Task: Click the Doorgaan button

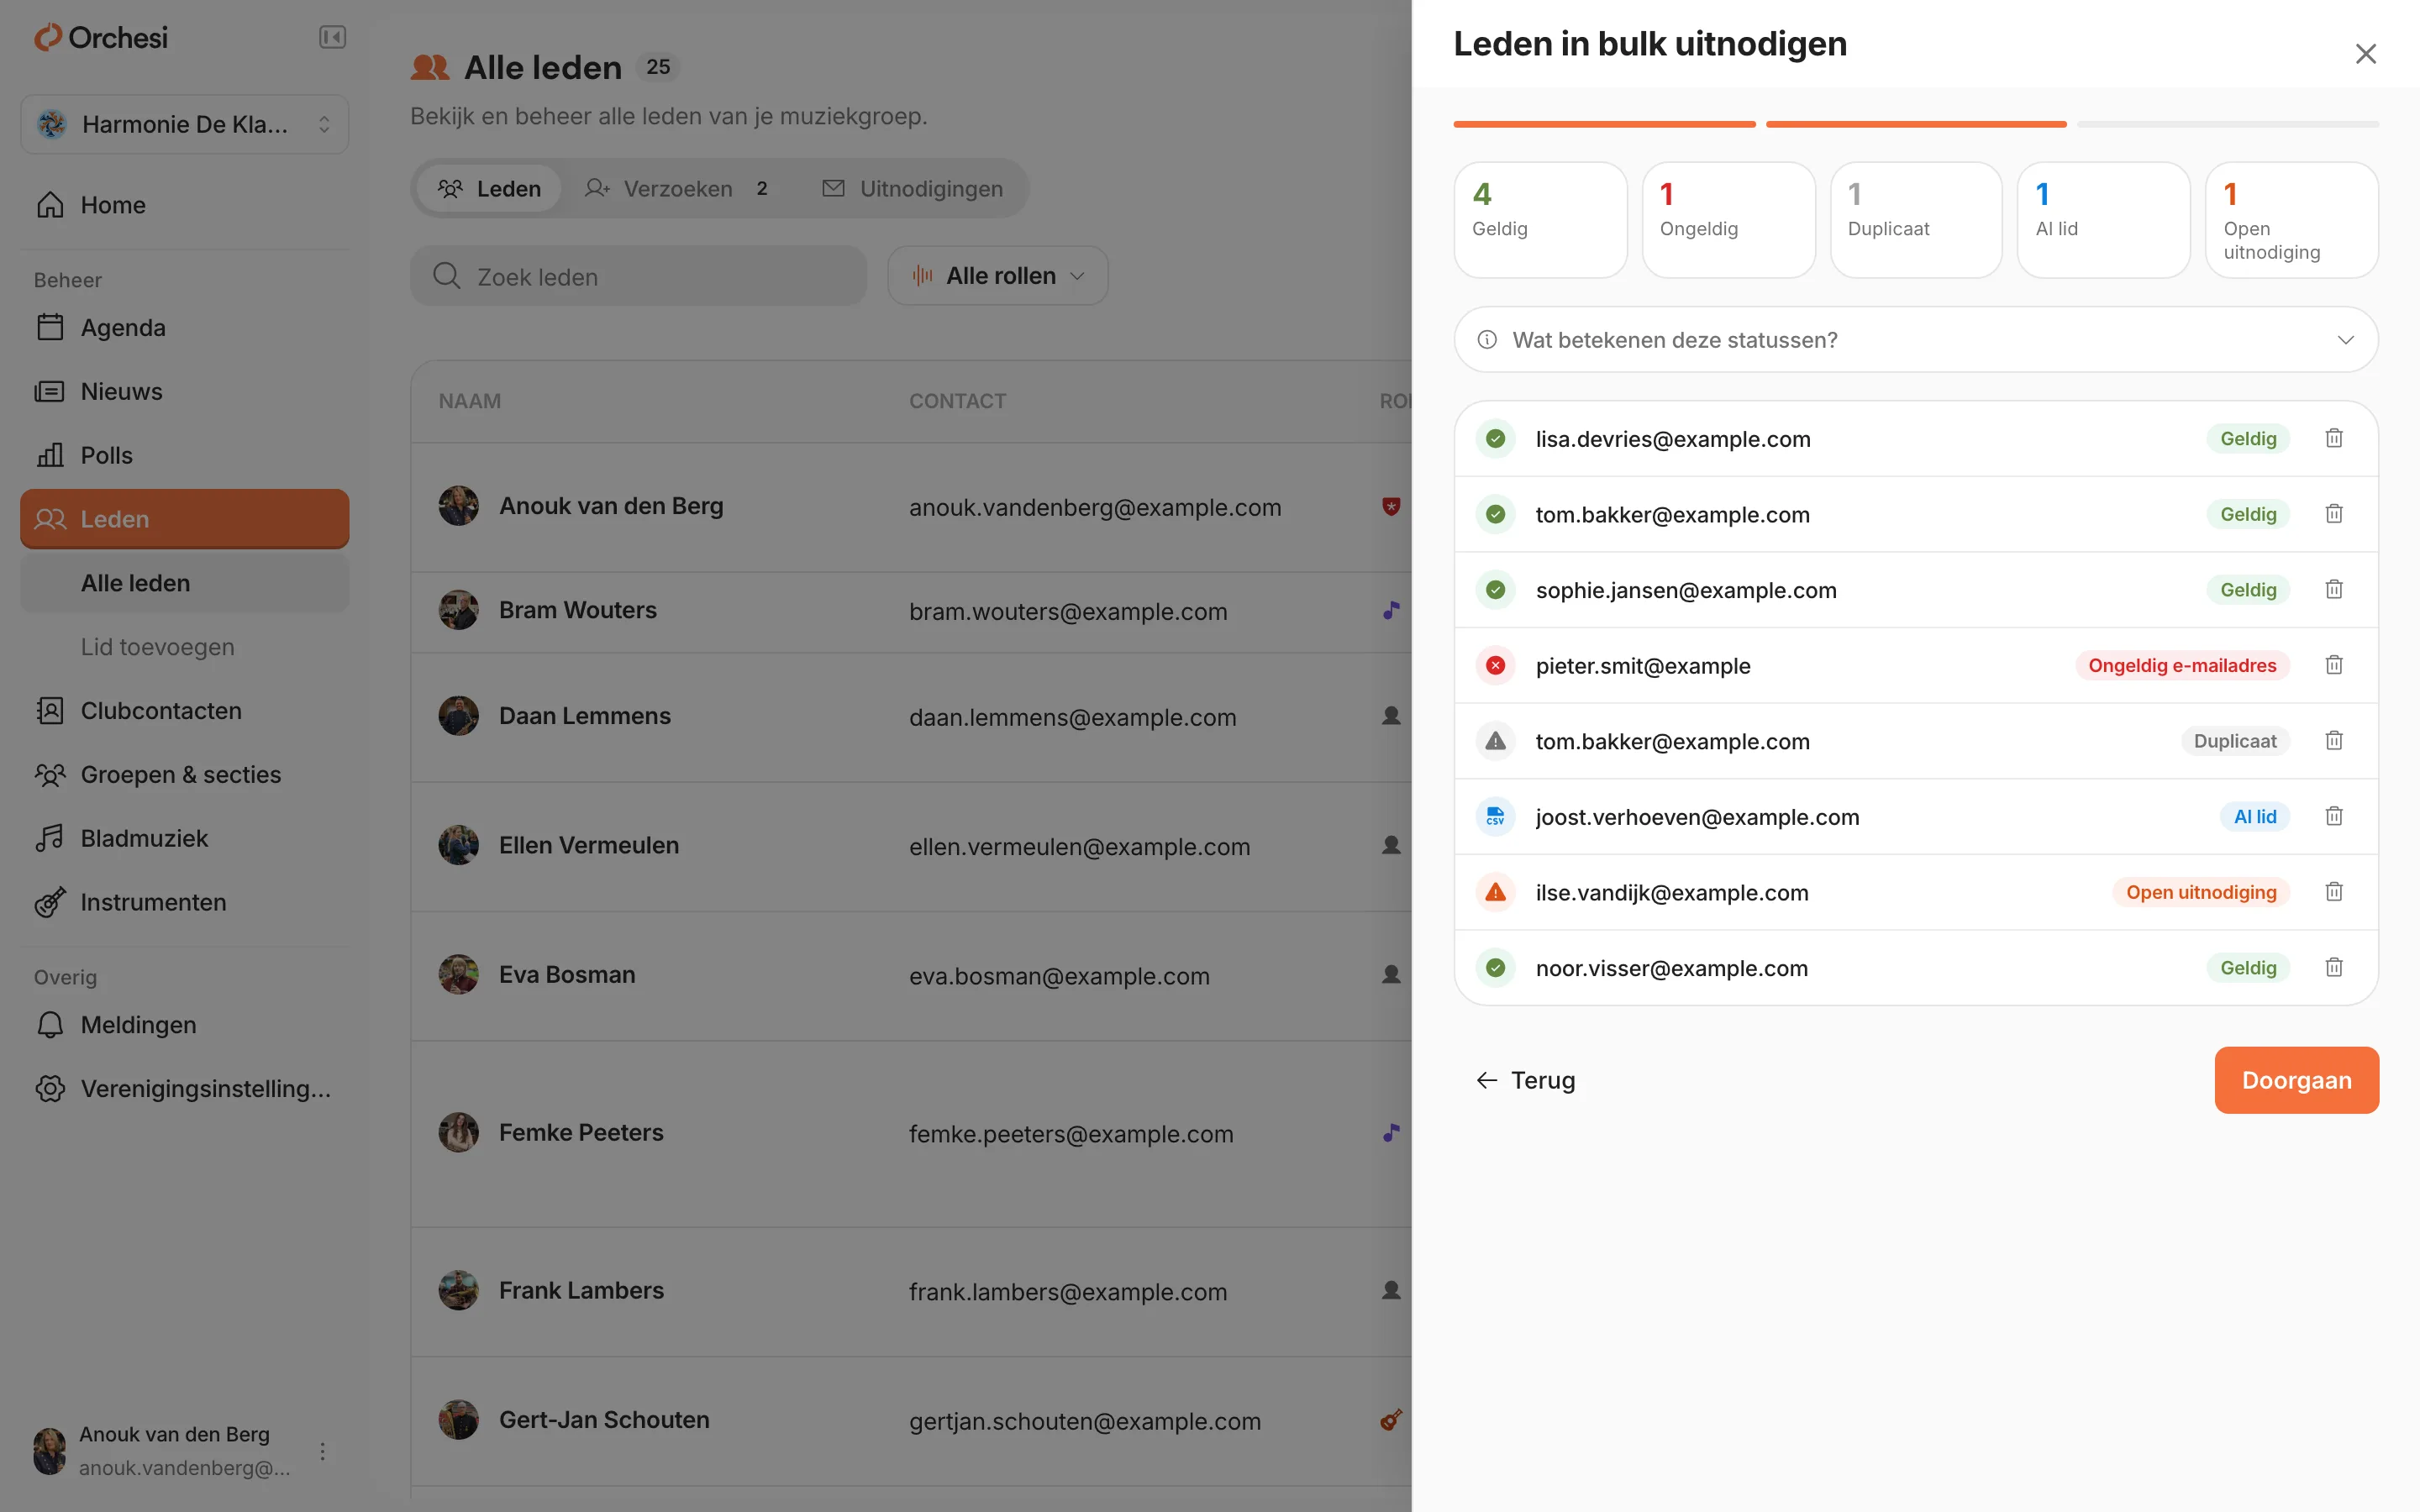Action: (2296, 1080)
